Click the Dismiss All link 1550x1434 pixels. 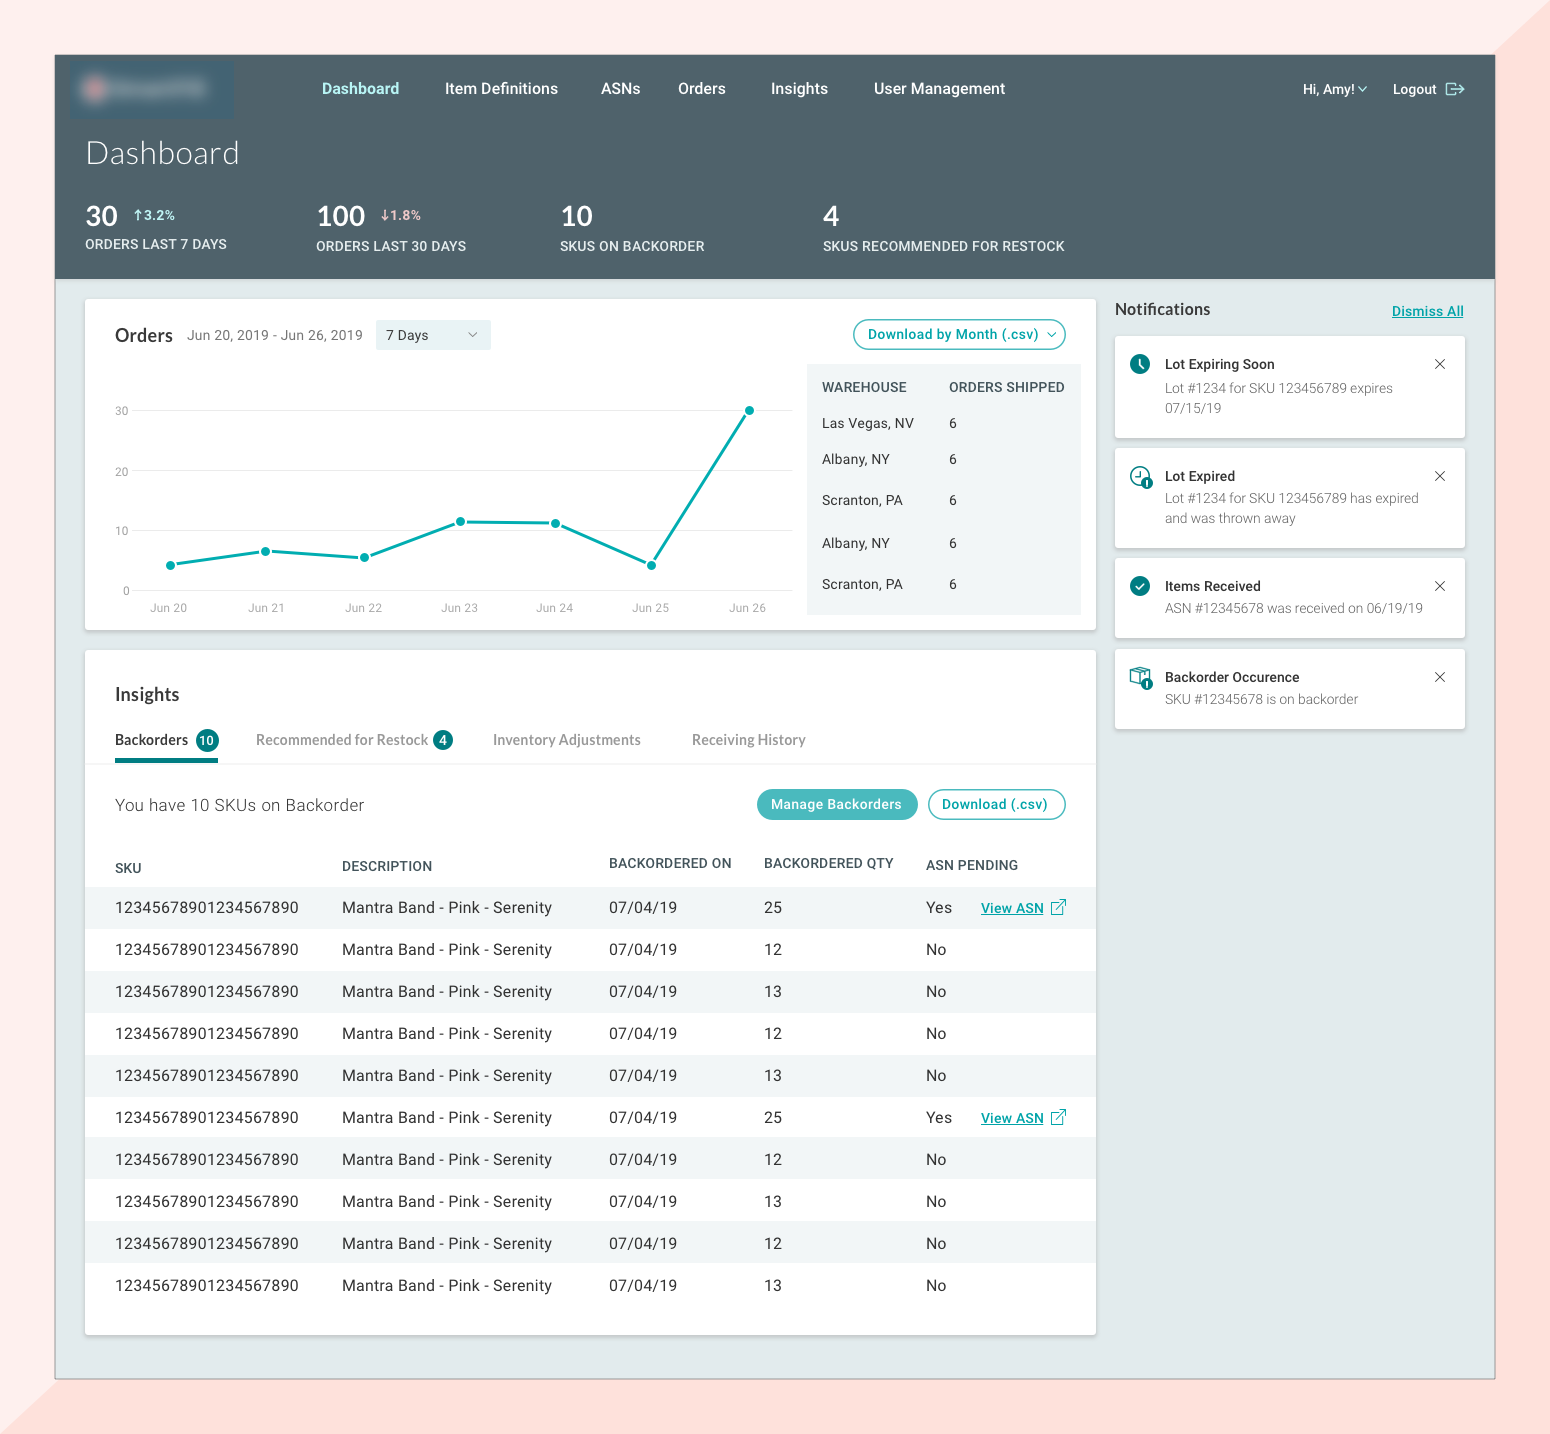click(x=1427, y=311)
